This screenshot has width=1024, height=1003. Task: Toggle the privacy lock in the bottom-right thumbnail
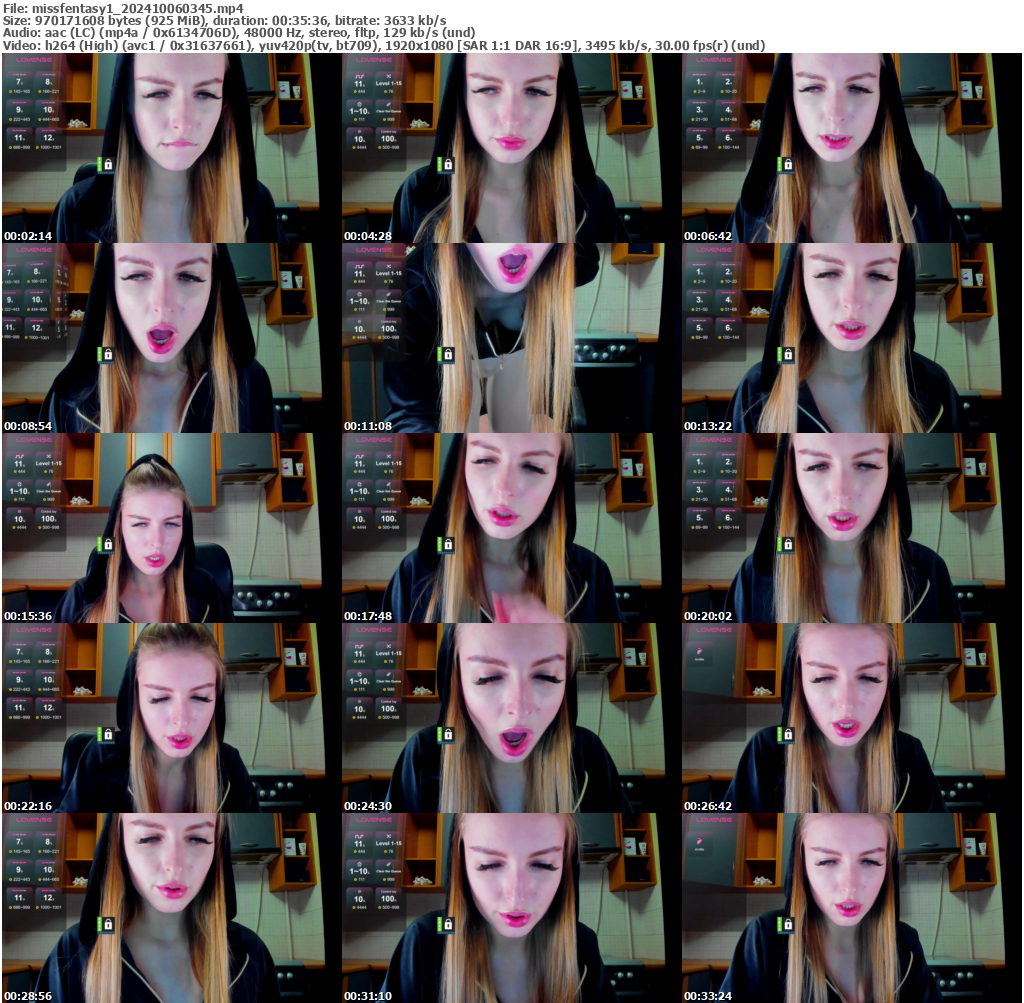(x=788, y=924)
